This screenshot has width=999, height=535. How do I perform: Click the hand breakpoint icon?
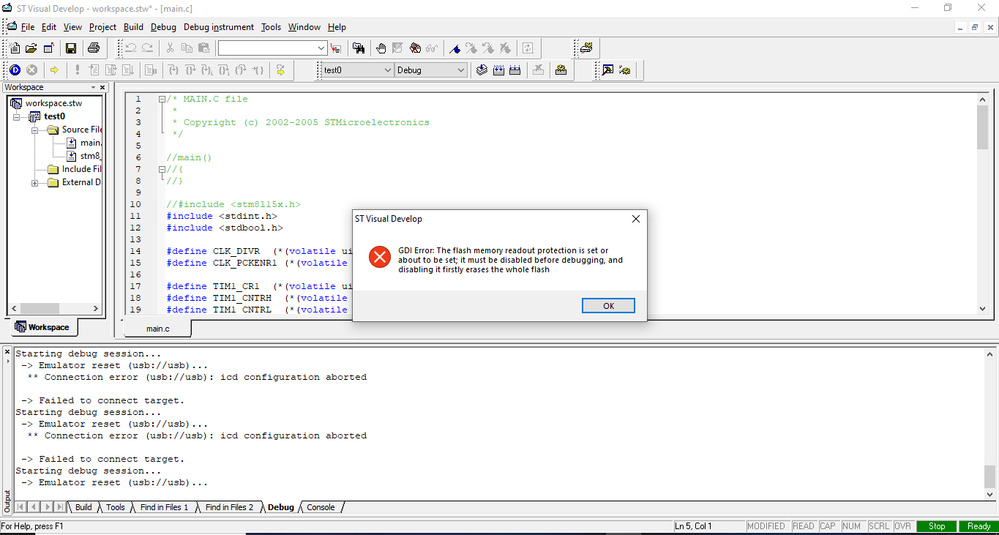click(381, 48)
